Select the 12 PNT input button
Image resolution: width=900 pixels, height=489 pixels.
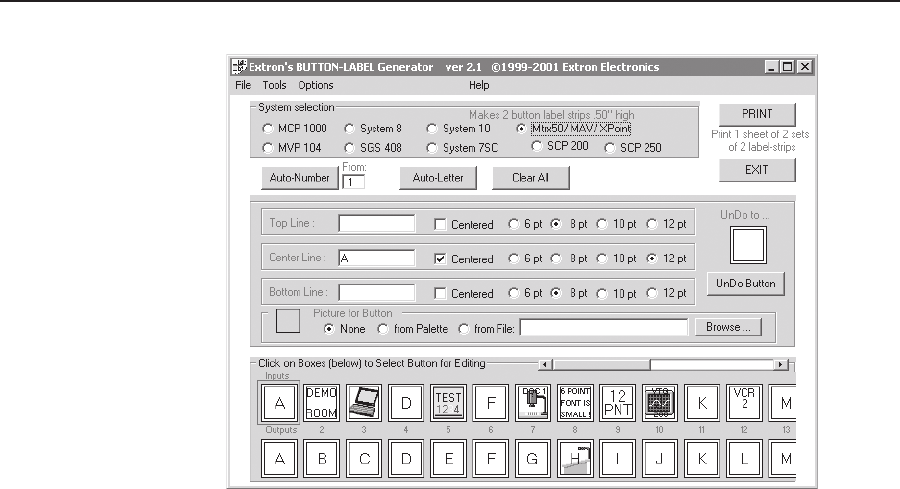point(617,403)
